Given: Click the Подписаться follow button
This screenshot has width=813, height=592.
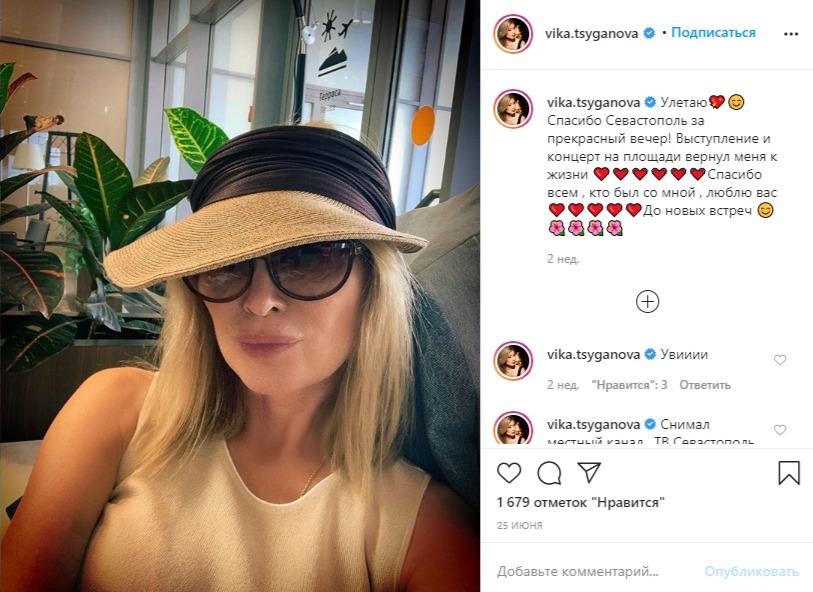Looking at the screenshot, I should (x=713, y=33).
